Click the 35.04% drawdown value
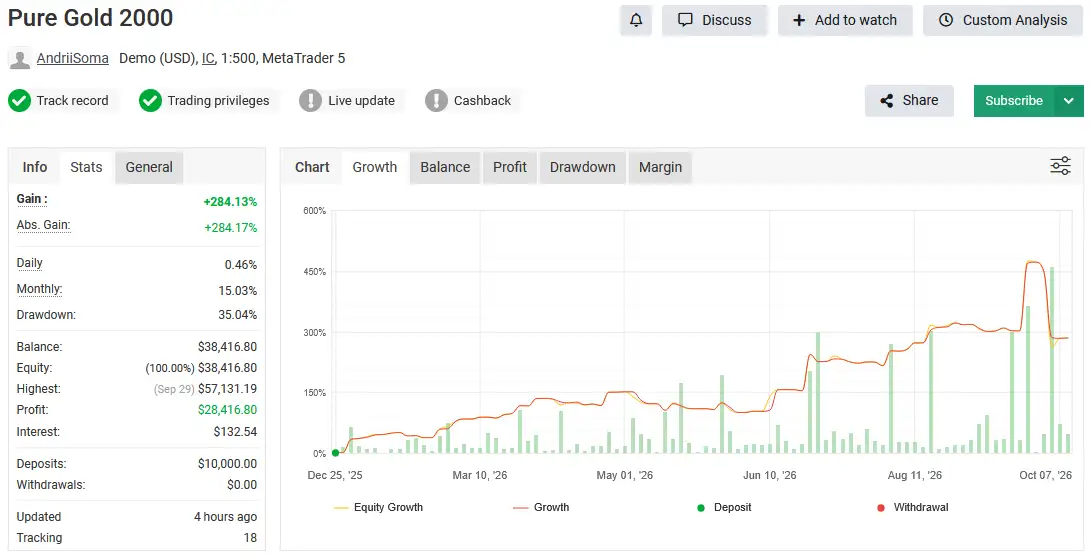Screen dimensions: 1090x555 pyautogui.click(x=238, y=315)
